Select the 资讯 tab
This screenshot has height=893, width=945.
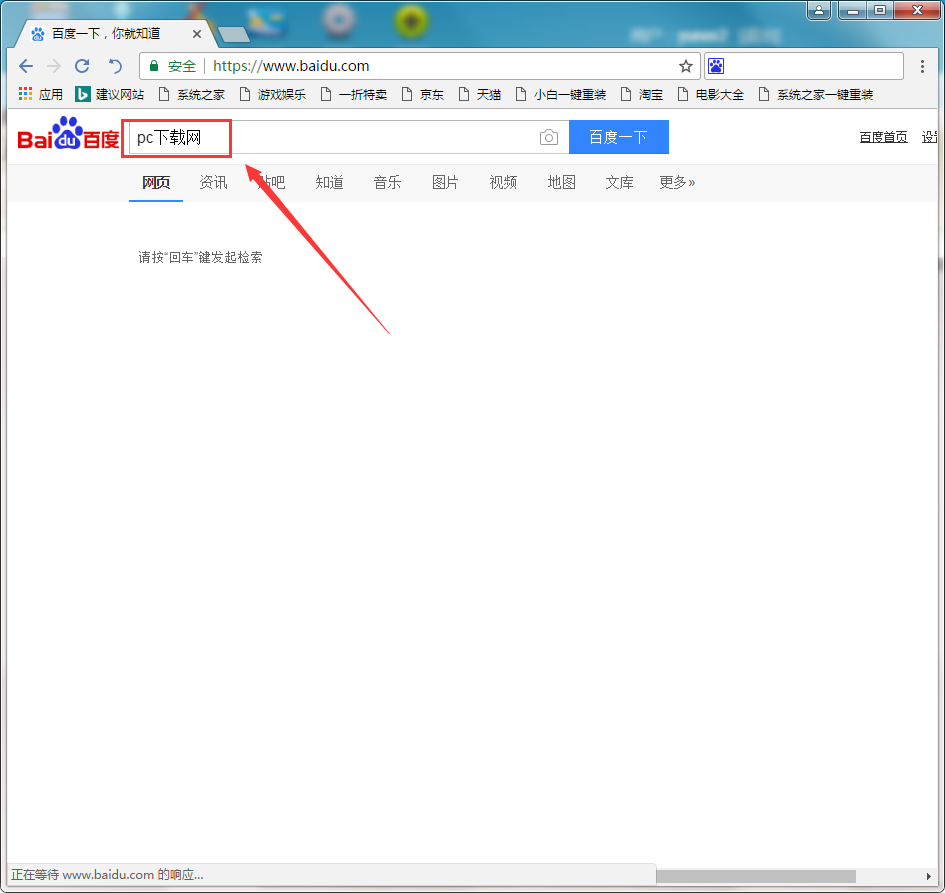point(213,183)
